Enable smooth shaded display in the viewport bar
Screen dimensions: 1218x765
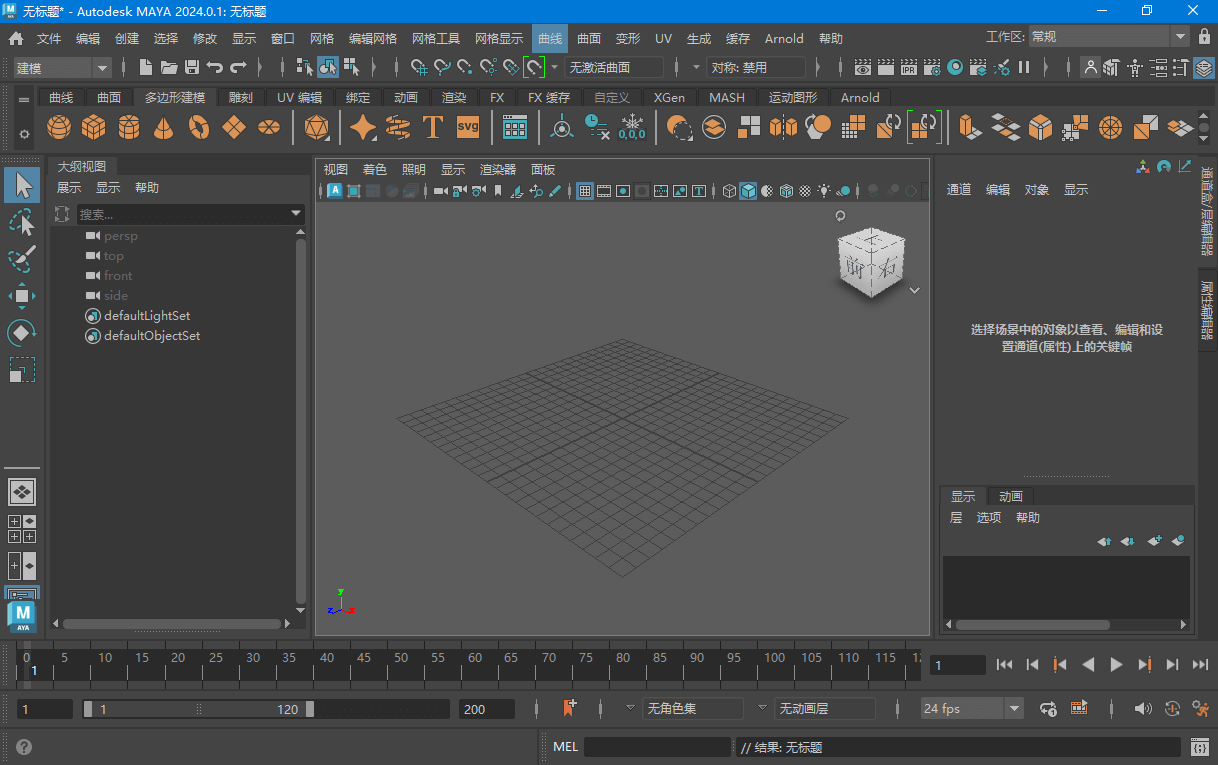tap(748, 190)
